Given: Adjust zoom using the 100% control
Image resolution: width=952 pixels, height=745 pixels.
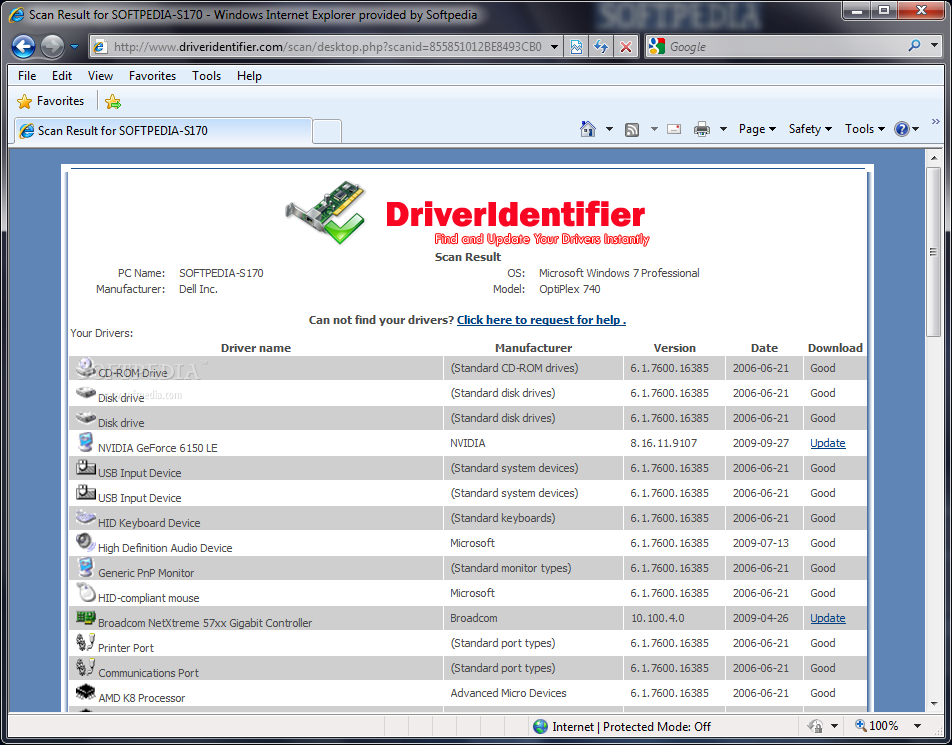Looking at the screenshot, I should click(884, 725).
